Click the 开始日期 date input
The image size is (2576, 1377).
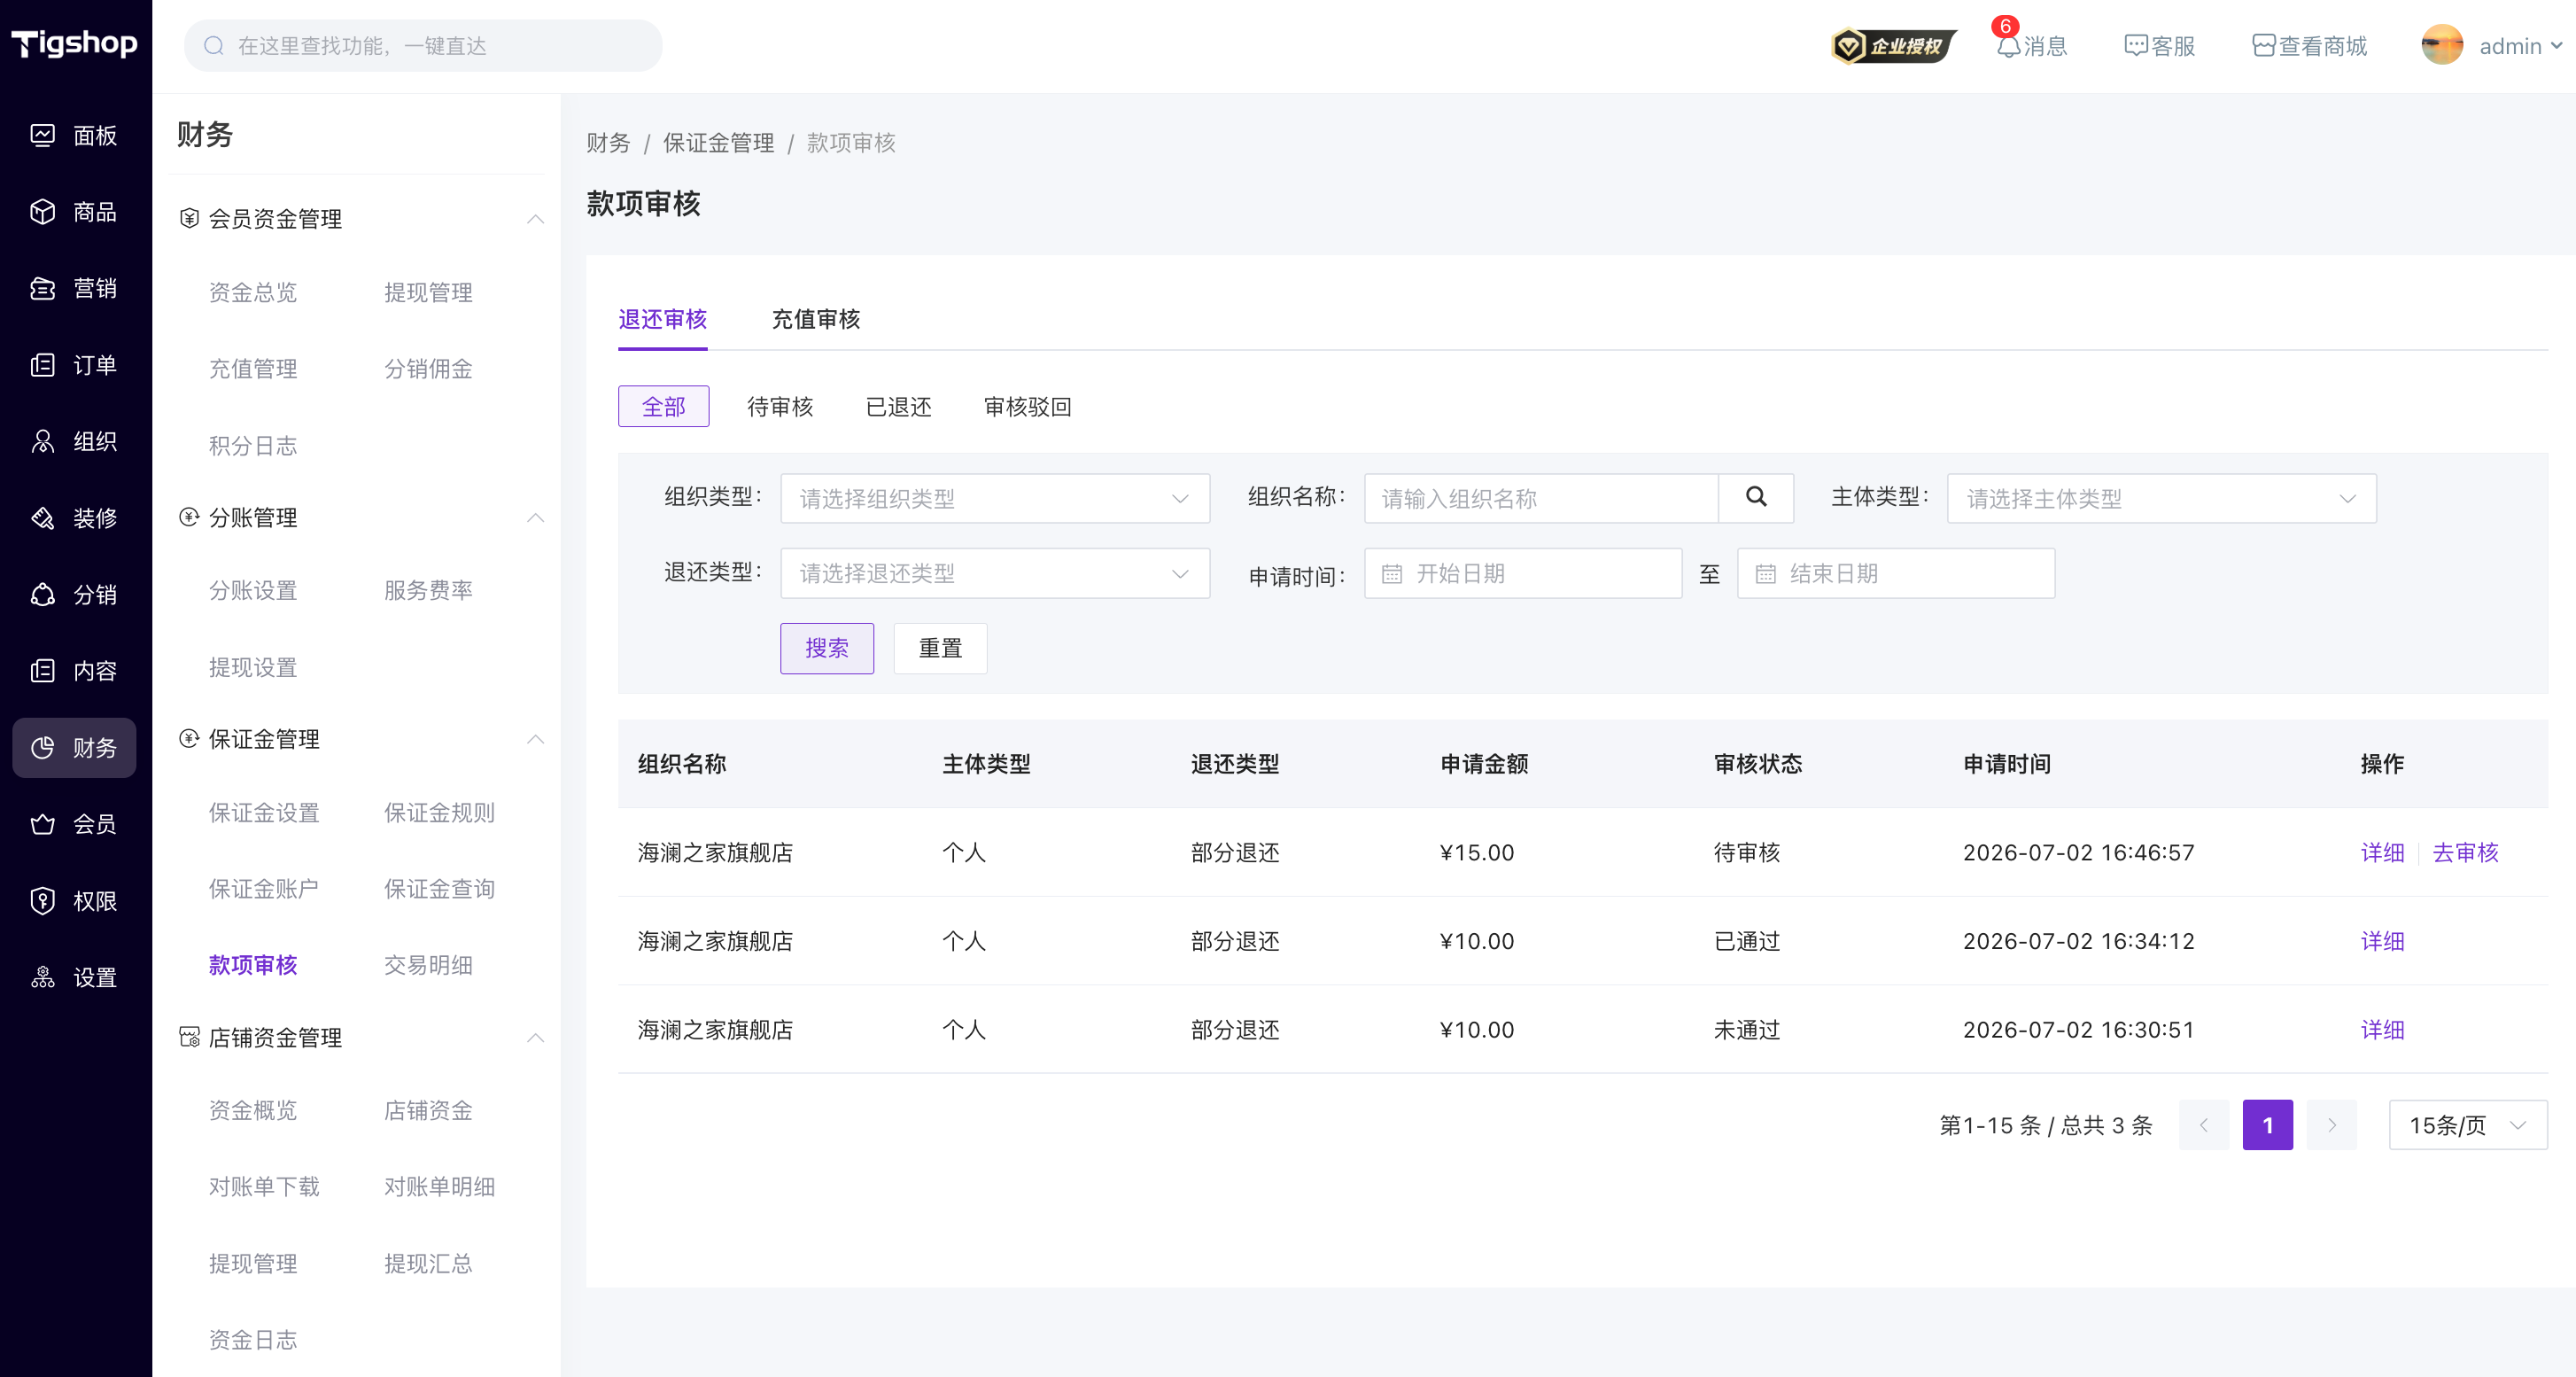coord(1523,573)
